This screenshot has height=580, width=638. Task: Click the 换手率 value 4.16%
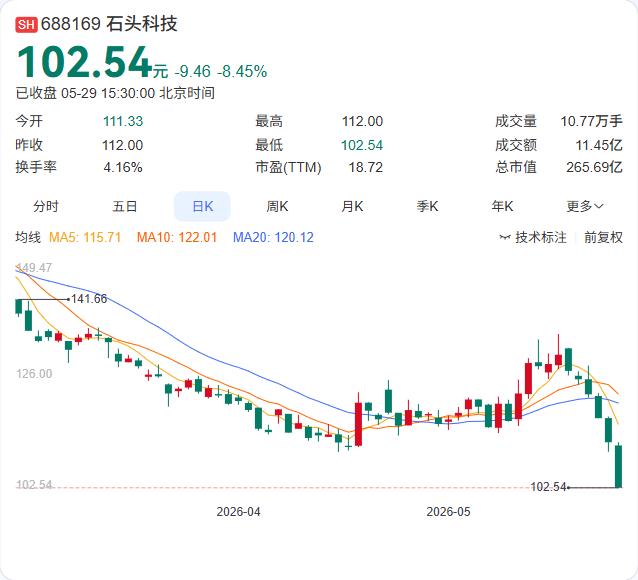123,167
